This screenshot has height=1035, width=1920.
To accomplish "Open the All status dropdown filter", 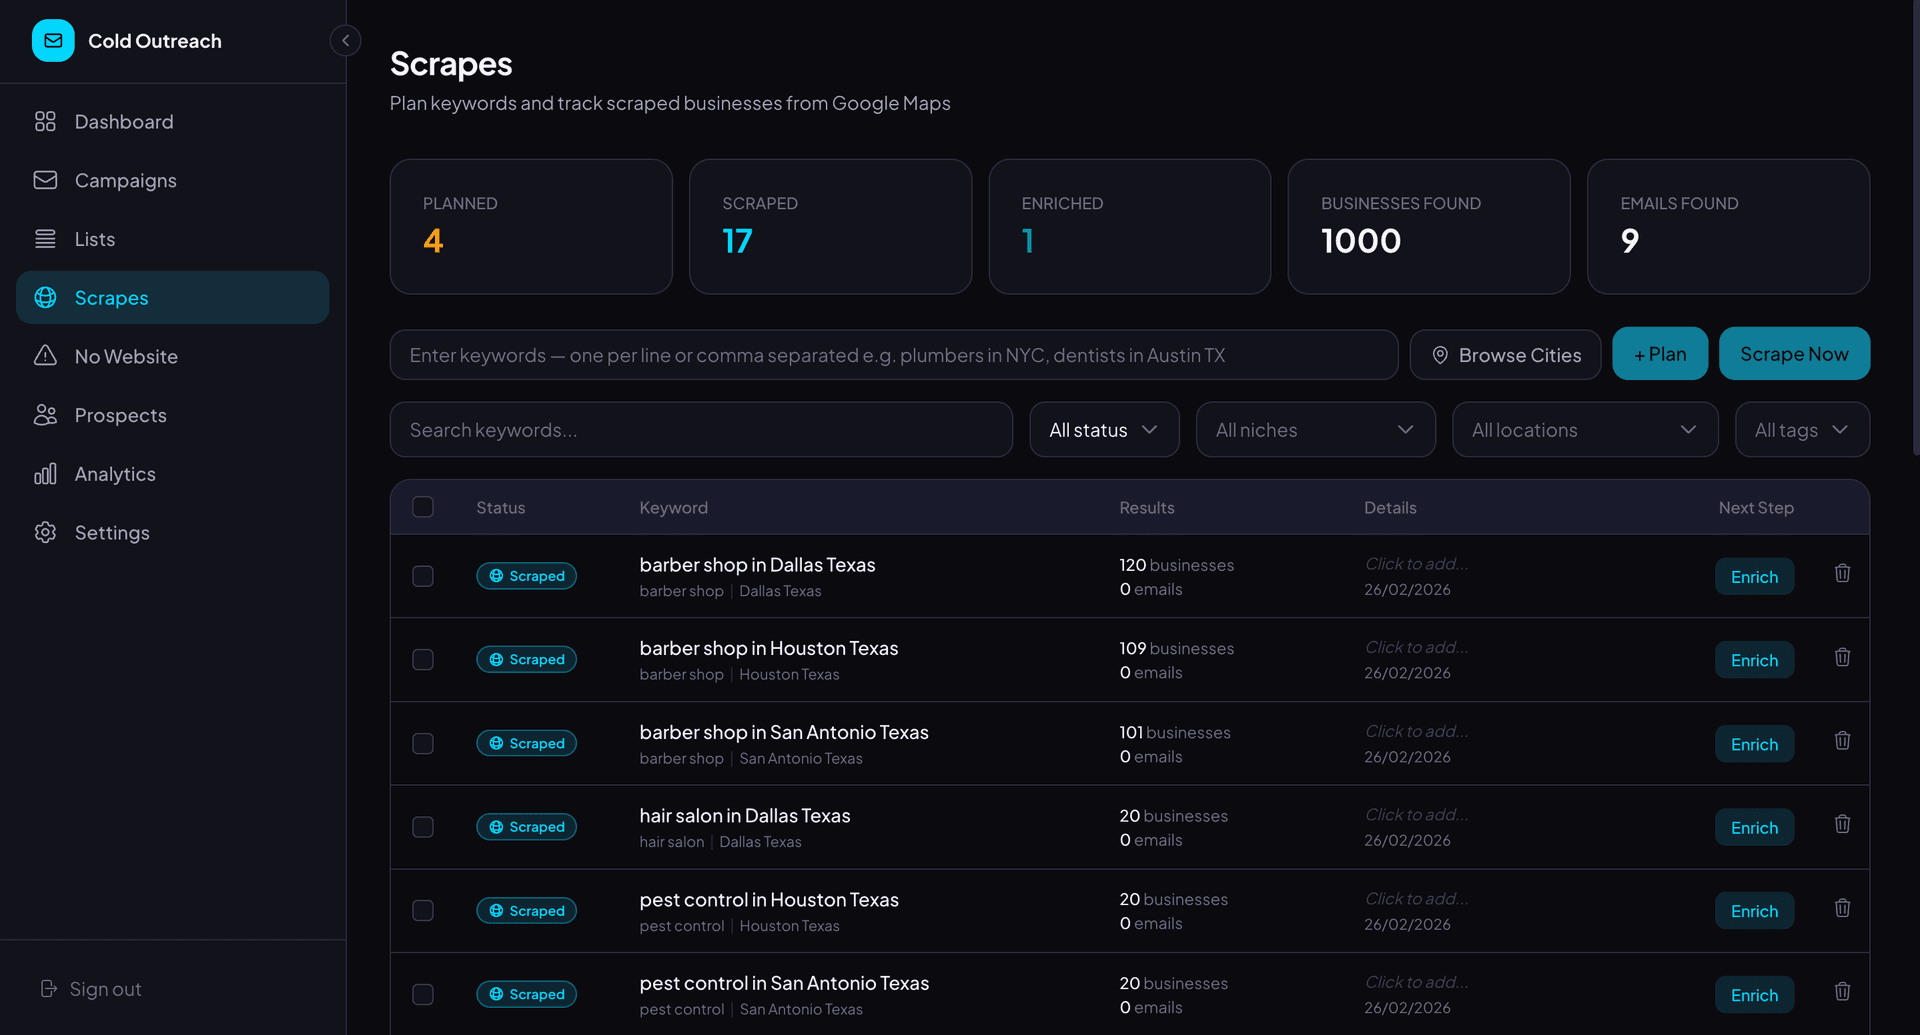I will click(x=1104, y=430).
